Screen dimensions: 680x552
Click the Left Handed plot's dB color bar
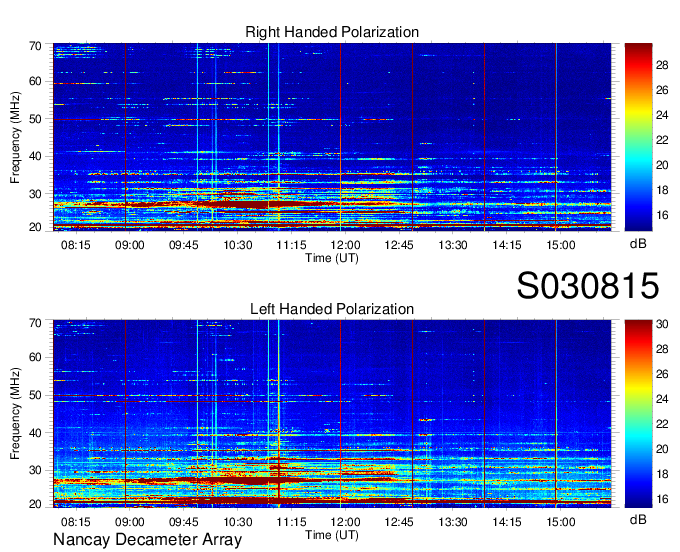coord(638,414)
